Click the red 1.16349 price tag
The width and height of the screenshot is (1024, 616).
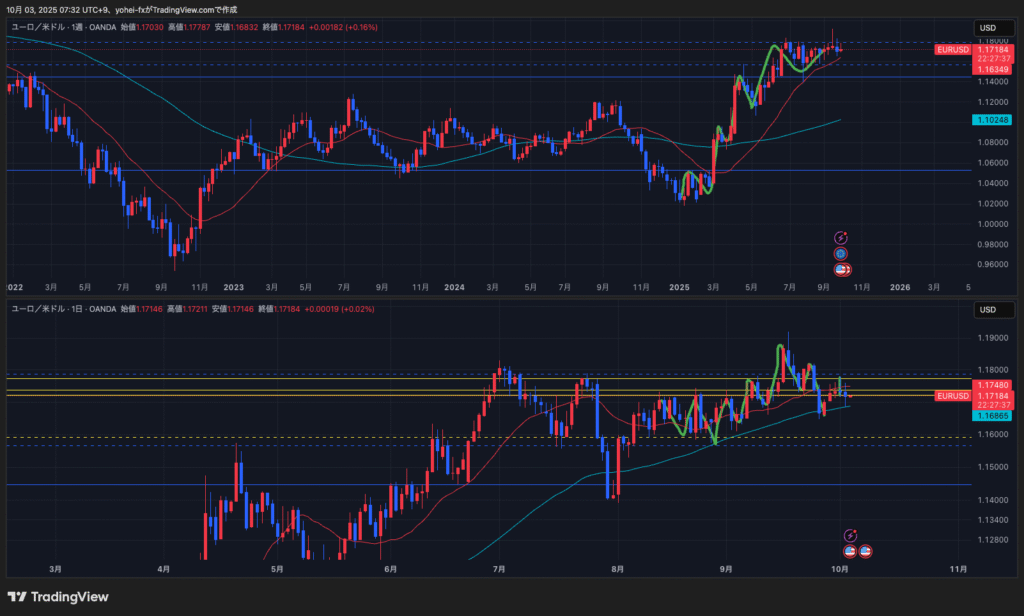(994, 69)
